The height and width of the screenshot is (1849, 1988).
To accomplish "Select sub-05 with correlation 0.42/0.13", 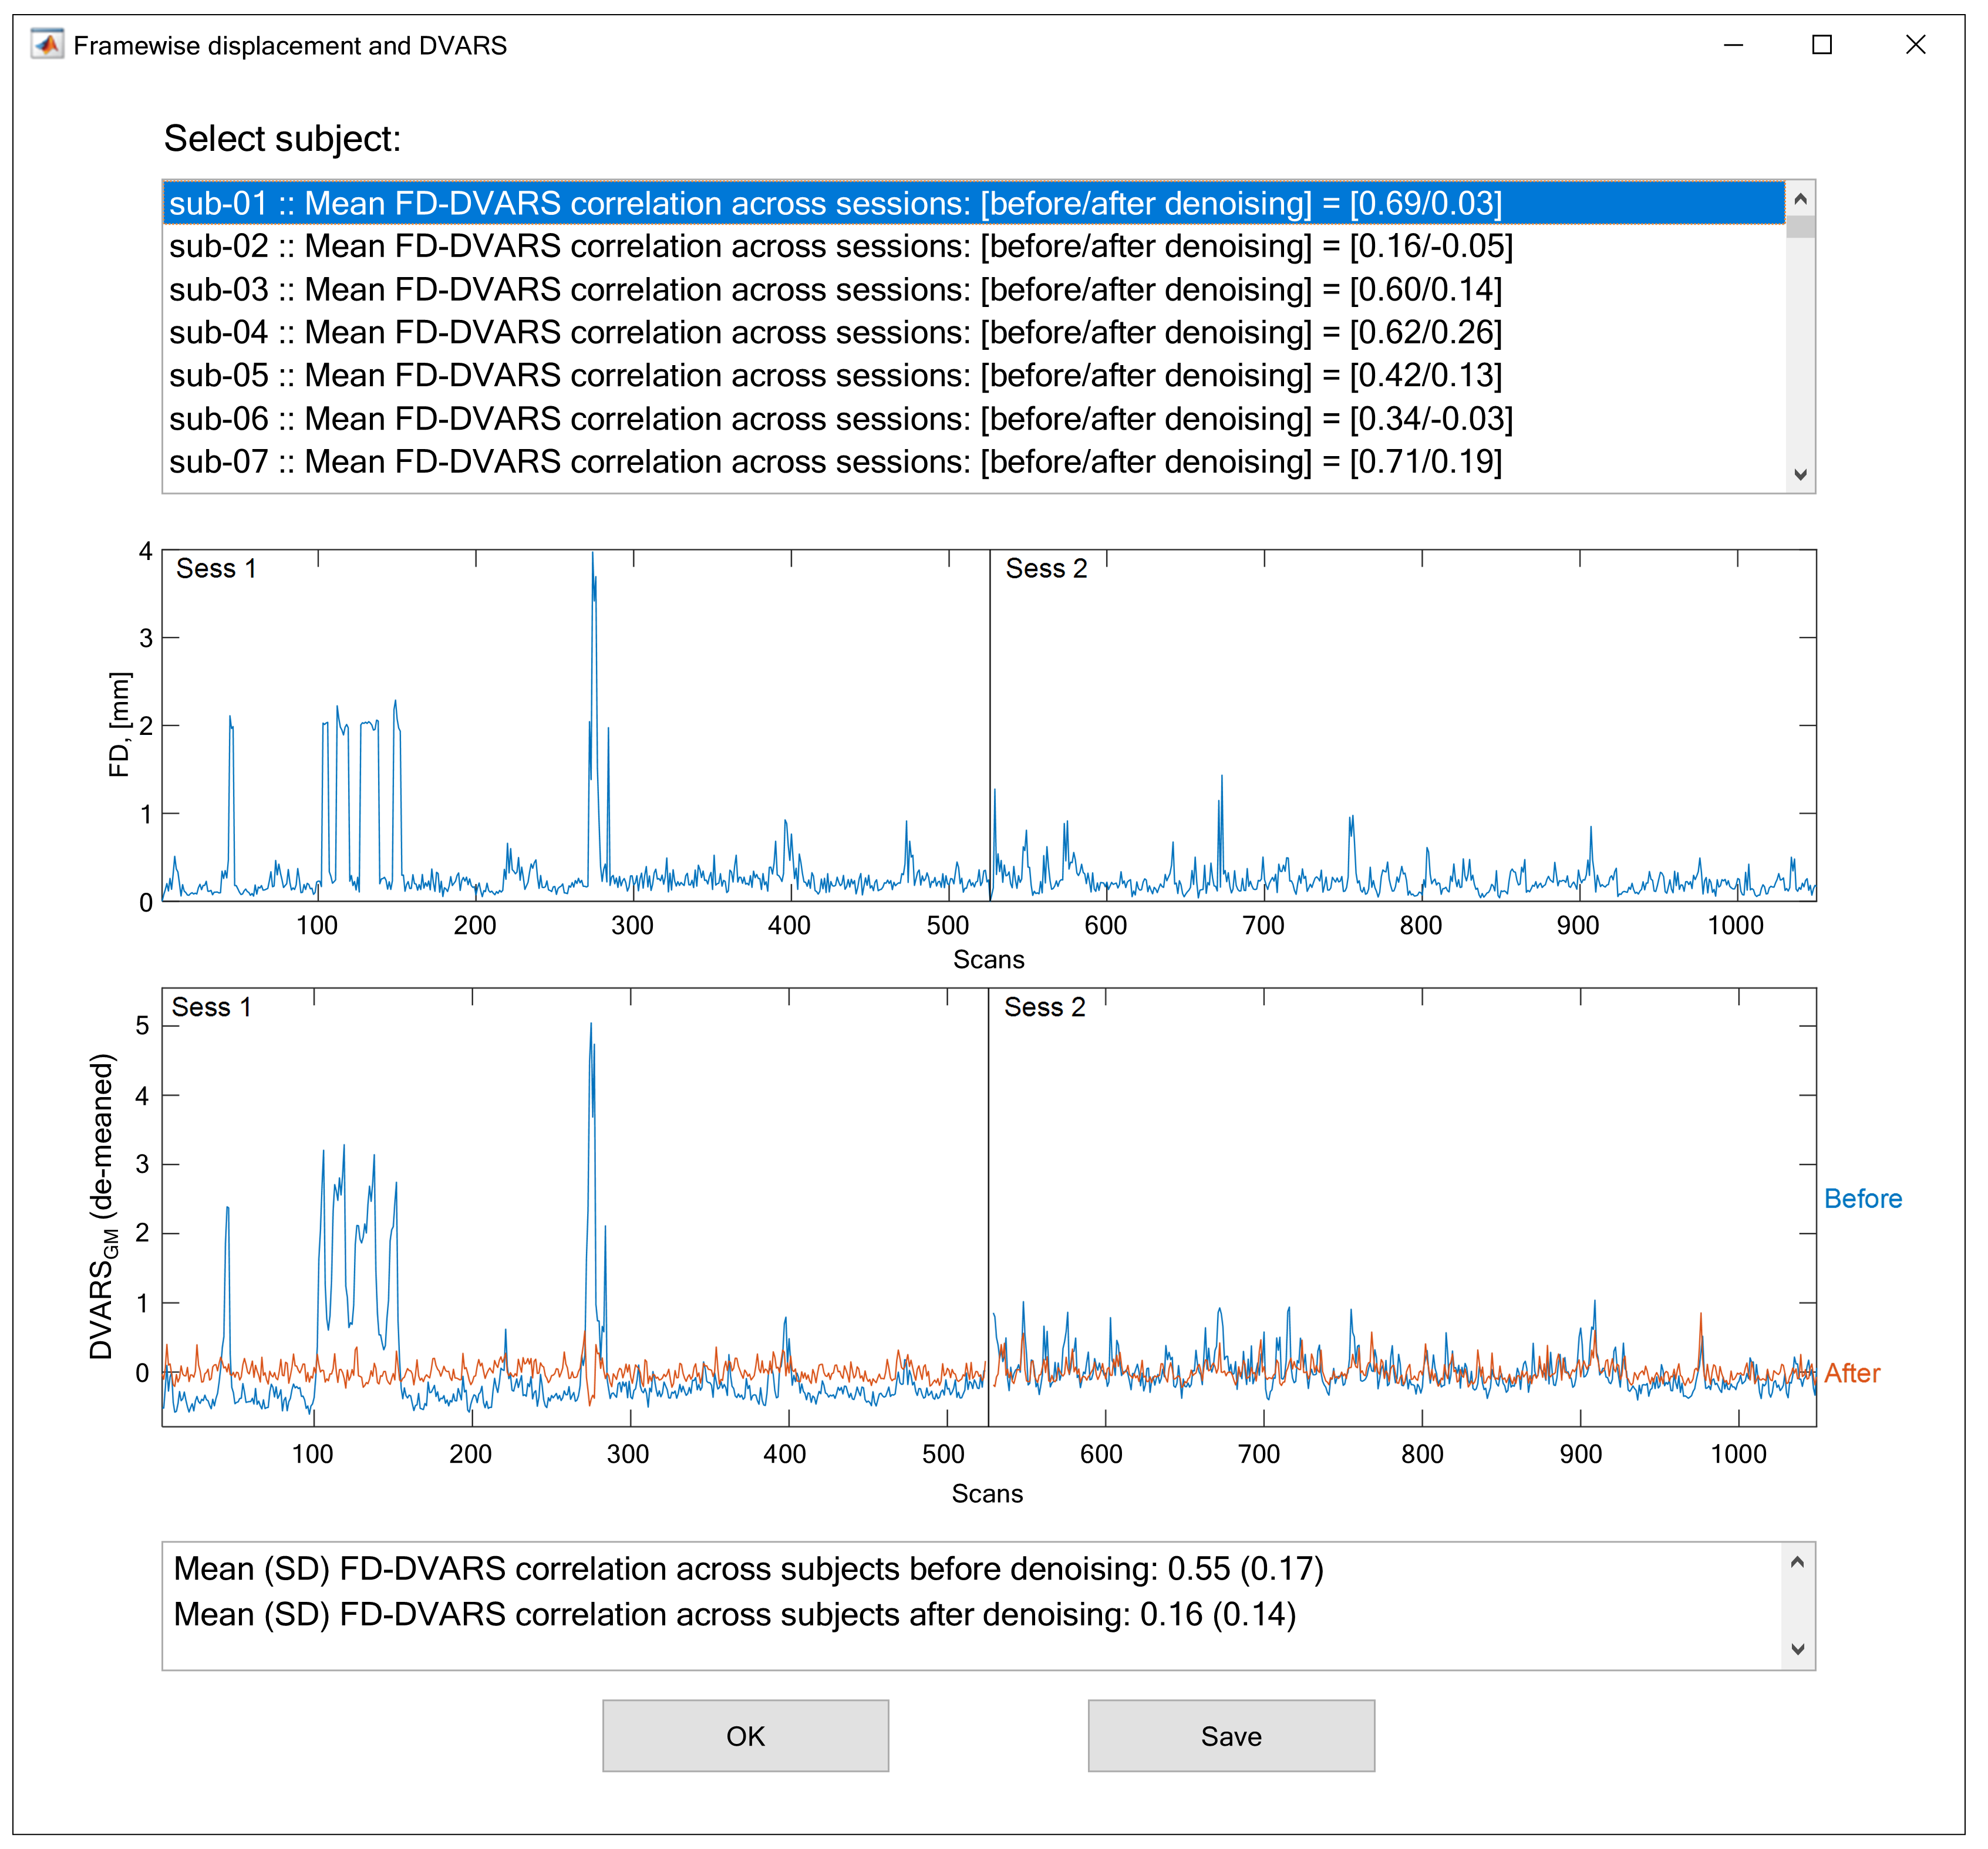I will tap(834, 375).
